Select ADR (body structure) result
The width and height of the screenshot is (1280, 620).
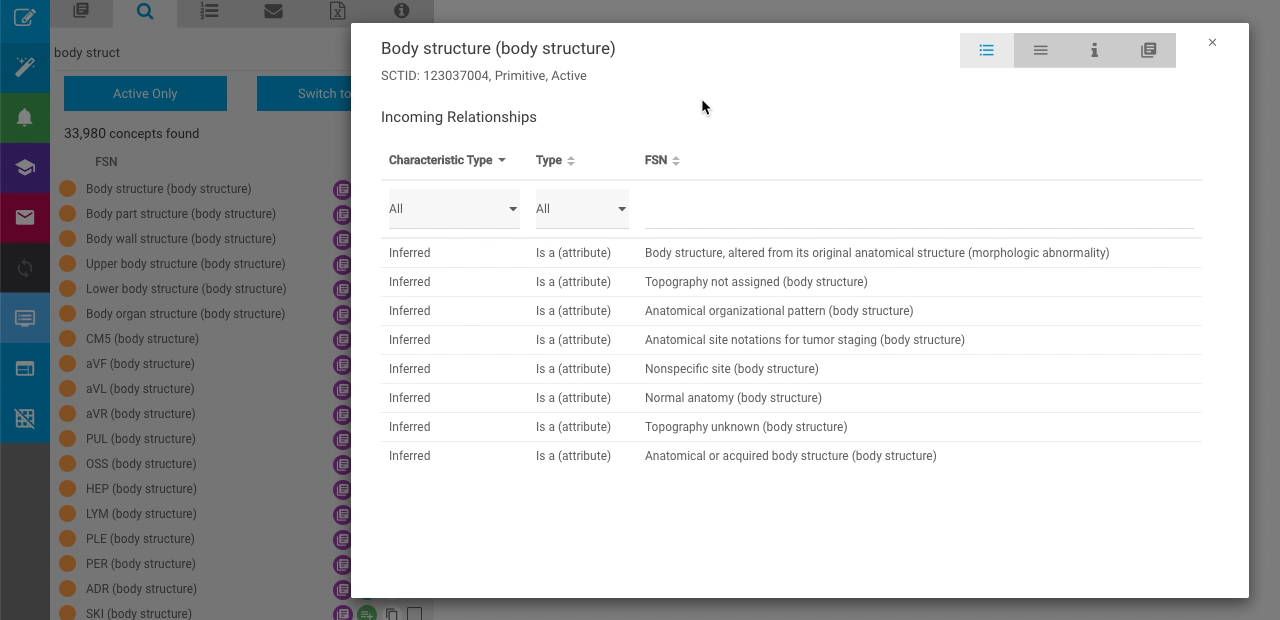pos(141,589)
